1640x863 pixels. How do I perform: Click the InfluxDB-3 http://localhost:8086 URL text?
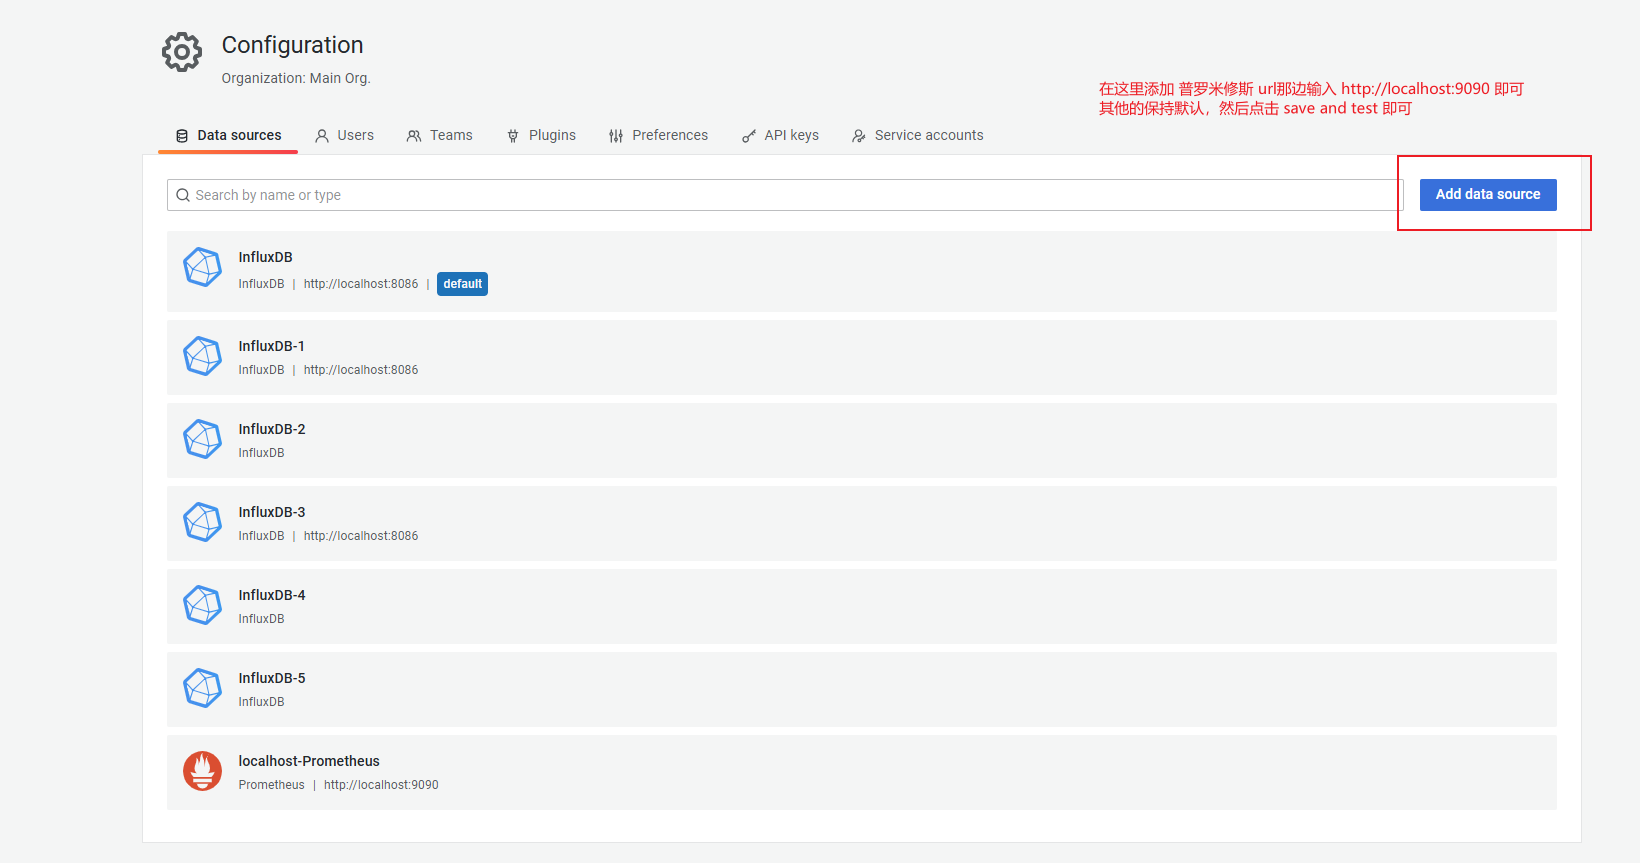(x=361, y=536)
